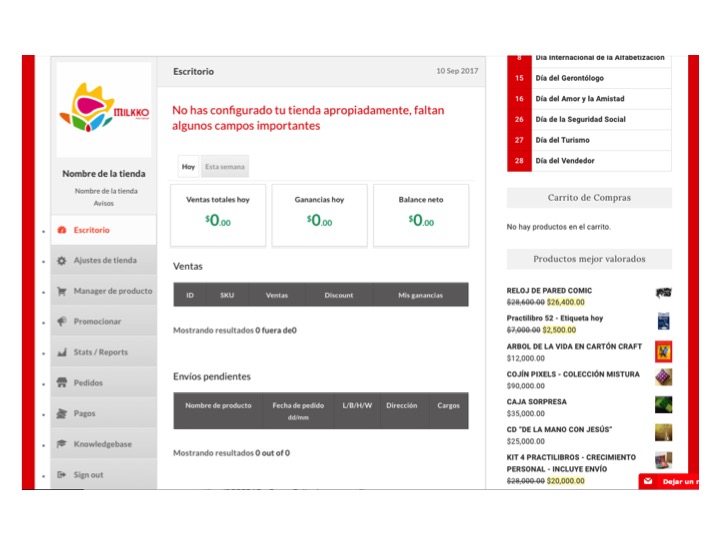Screen dimensions: 720x540
Task: Click the money icon beside Pagos
Action: 62,413
